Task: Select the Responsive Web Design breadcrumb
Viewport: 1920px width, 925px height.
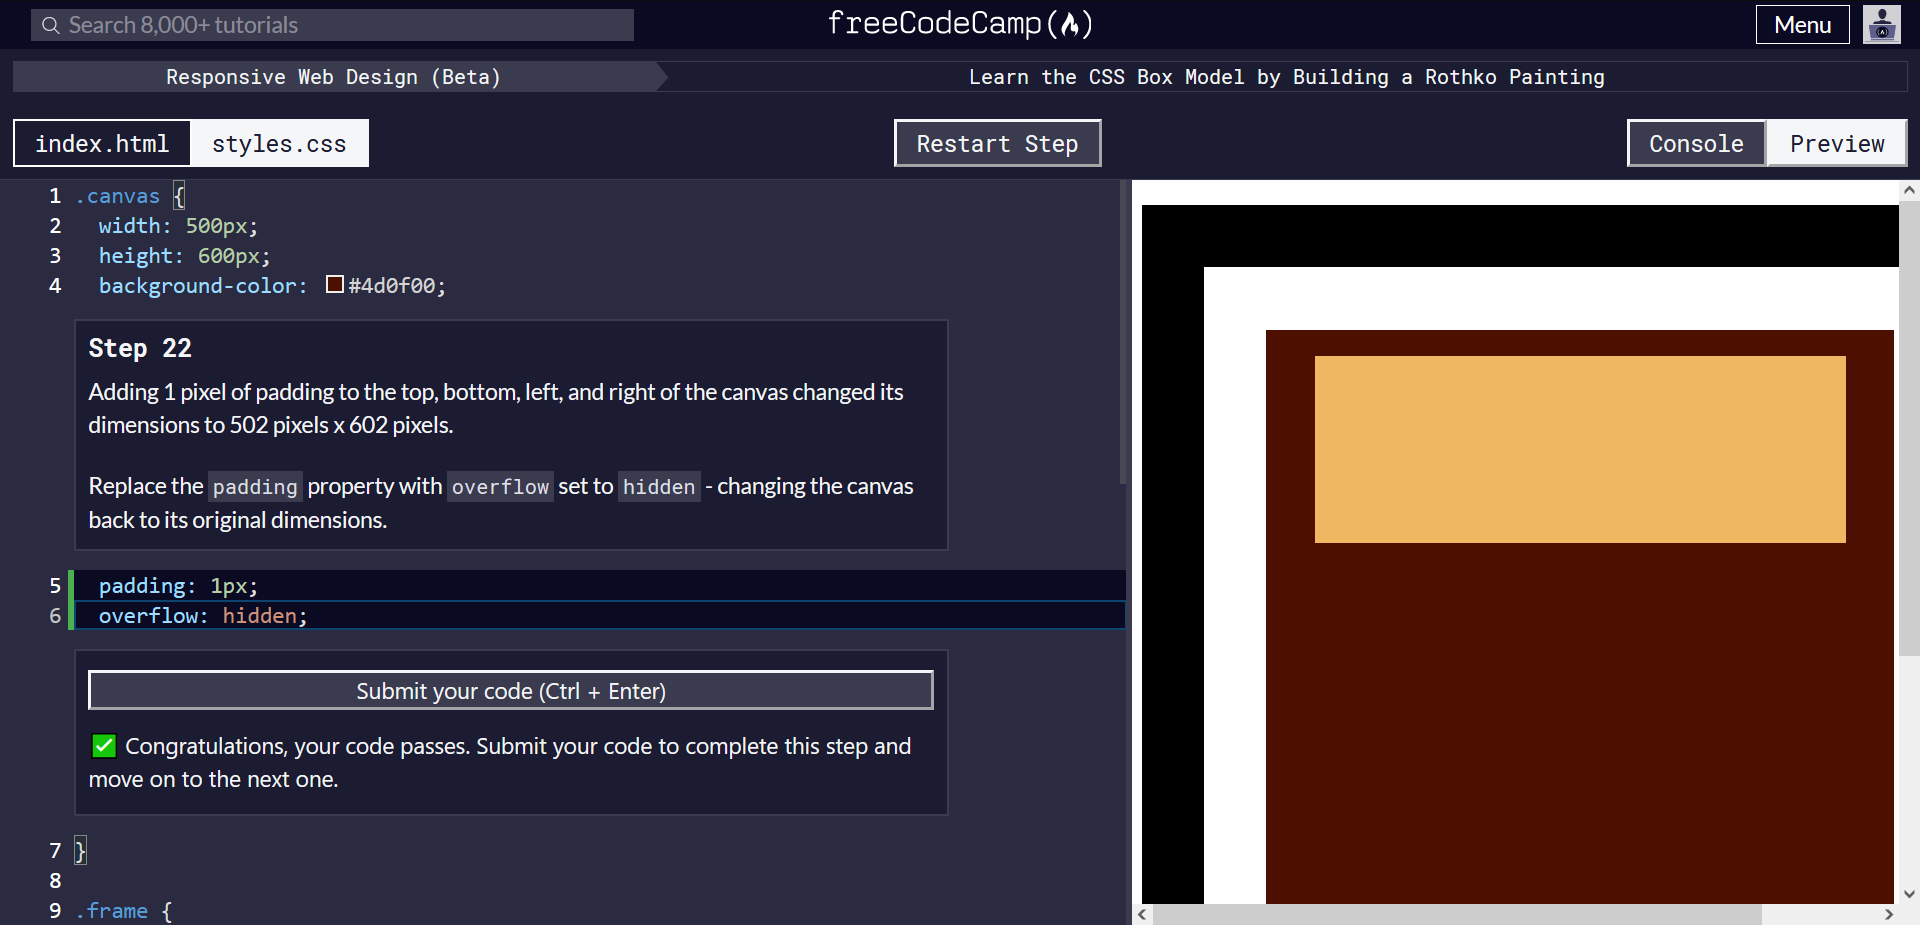Action: click(x=333, y=76)
